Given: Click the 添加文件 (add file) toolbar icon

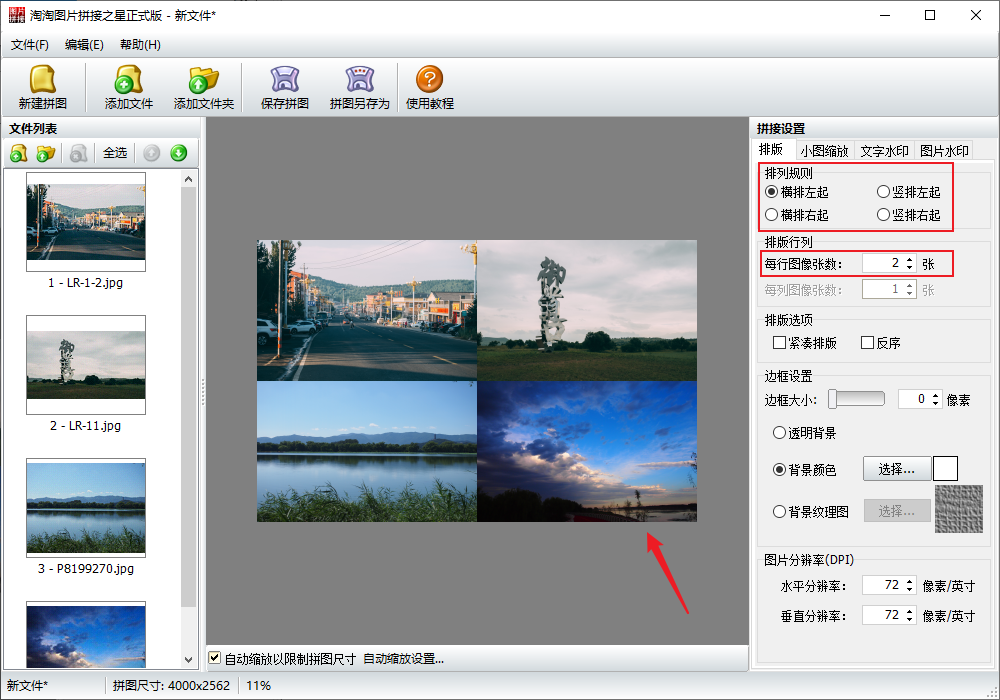Looking at the screenshot, I should pyautogui.click(x=129, y=81).
